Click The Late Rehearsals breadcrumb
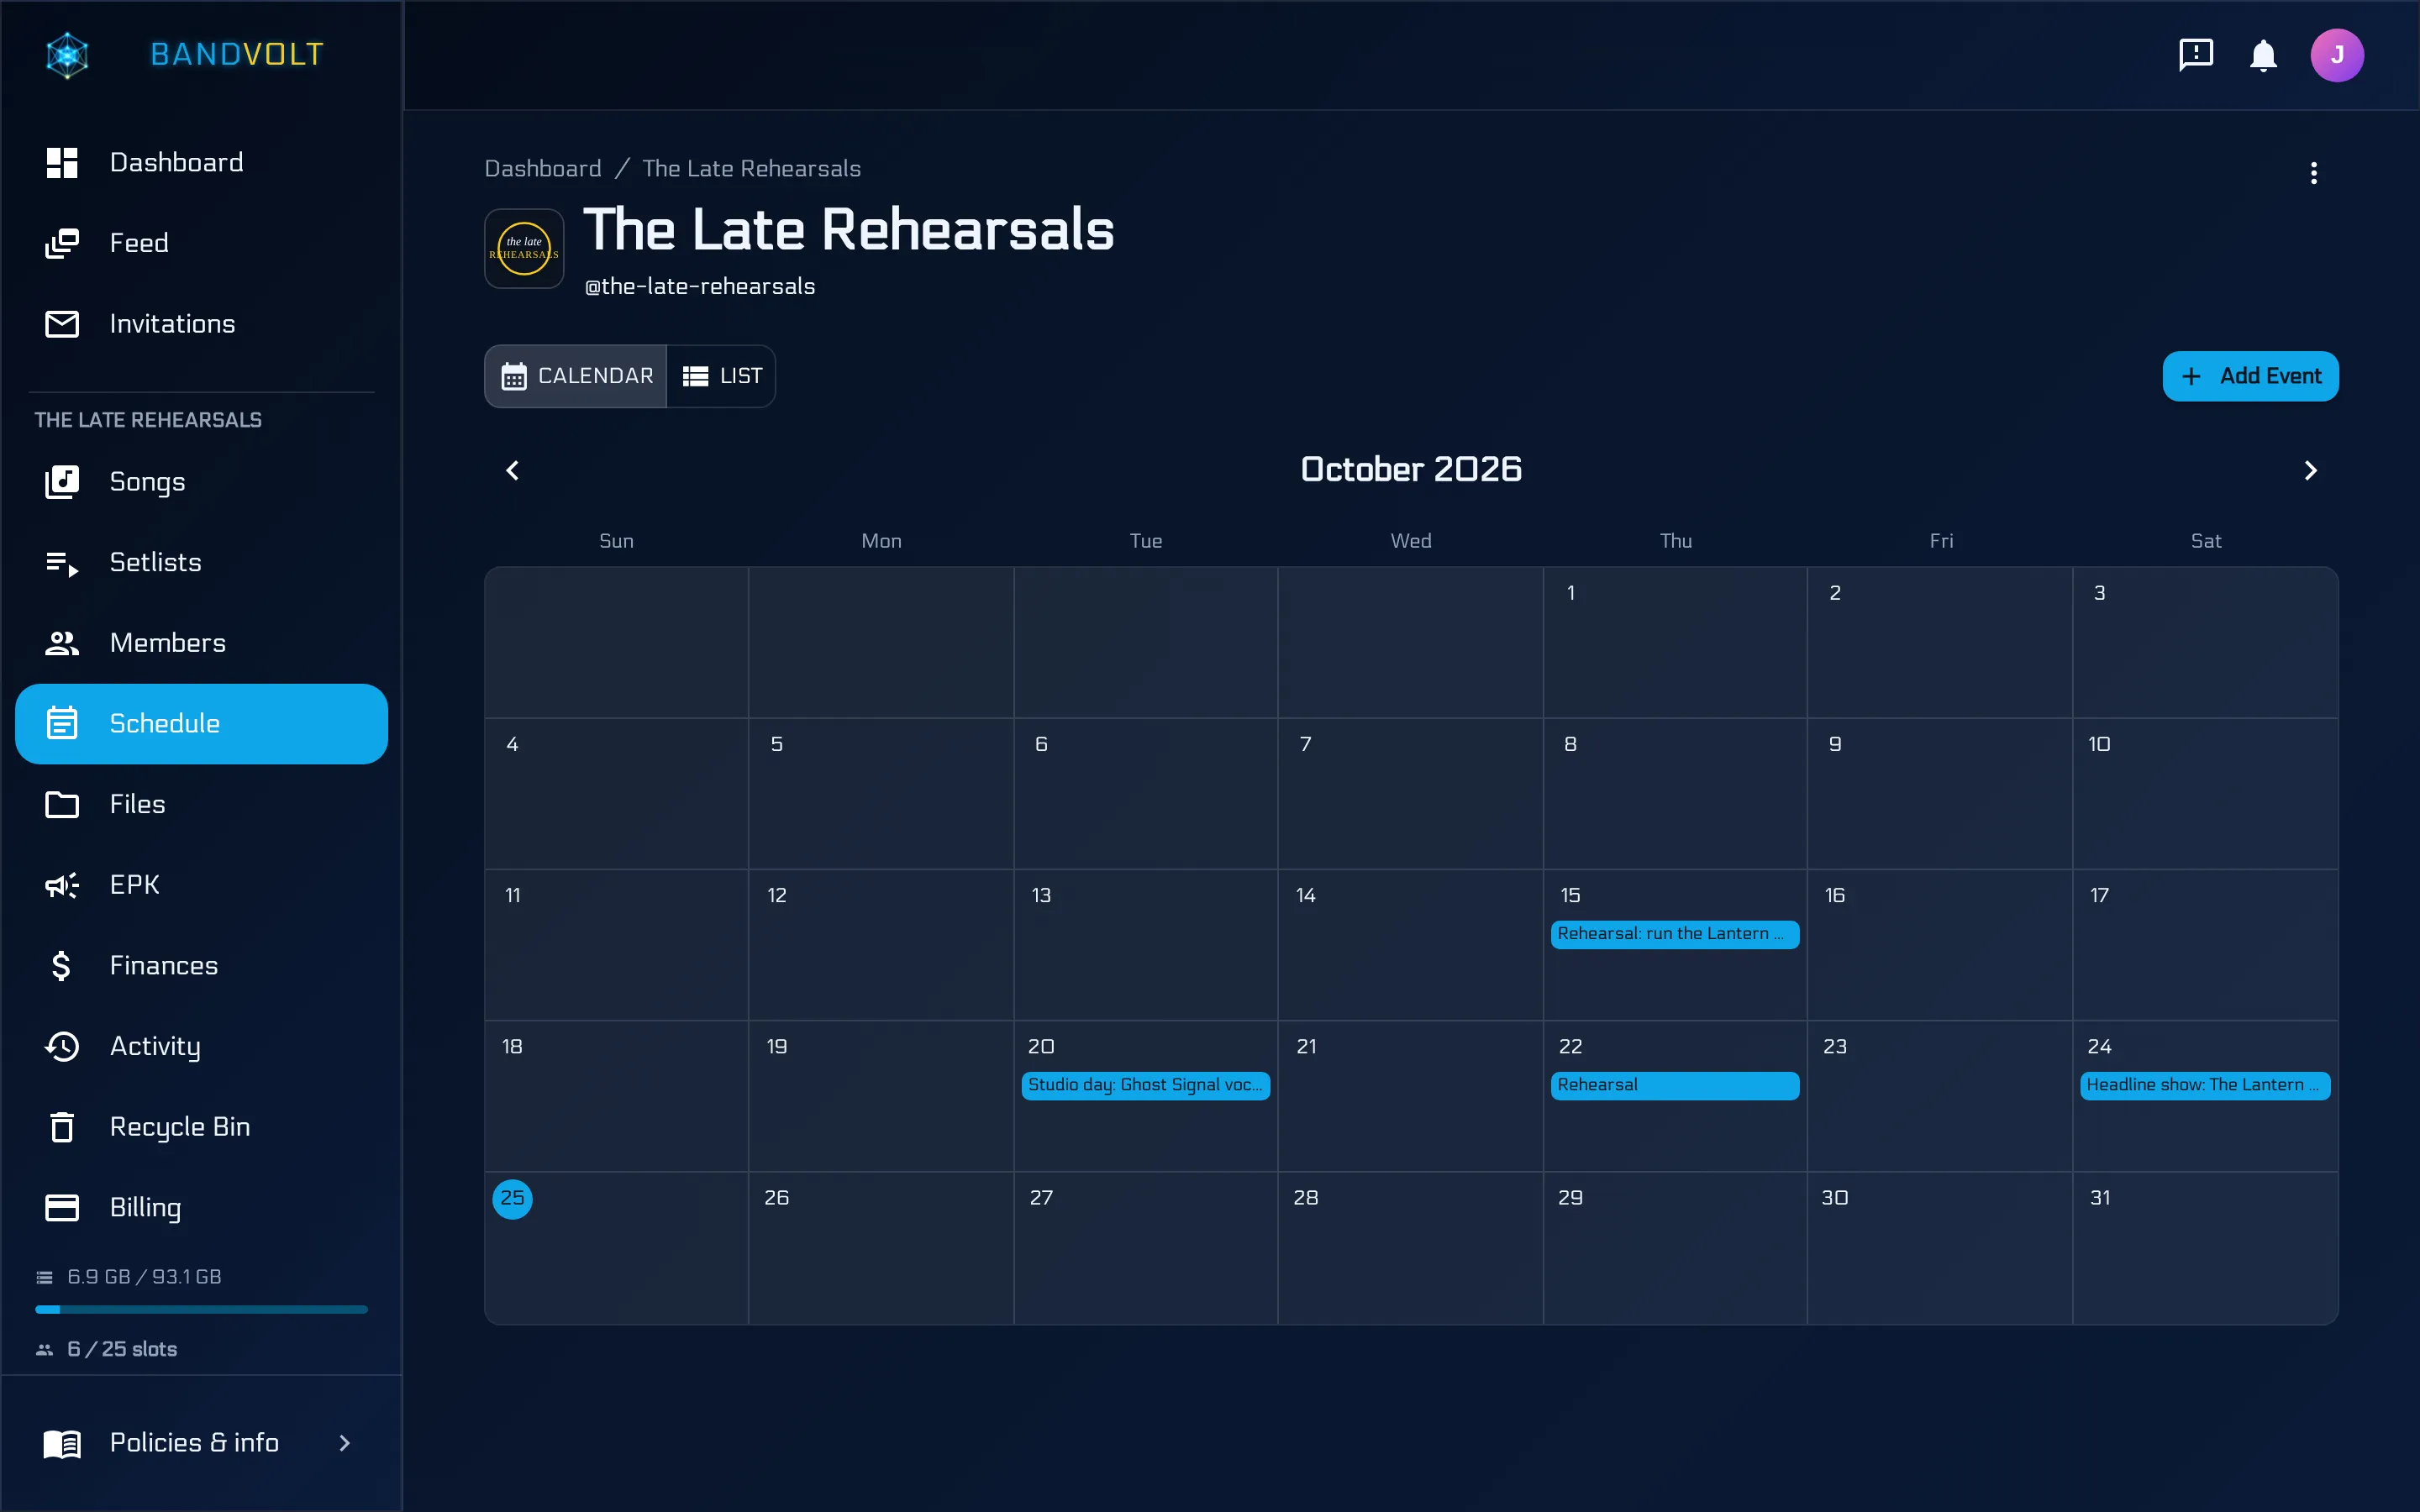The image size is (2420, 1512). pyautogui.click(x=751, y=169)
